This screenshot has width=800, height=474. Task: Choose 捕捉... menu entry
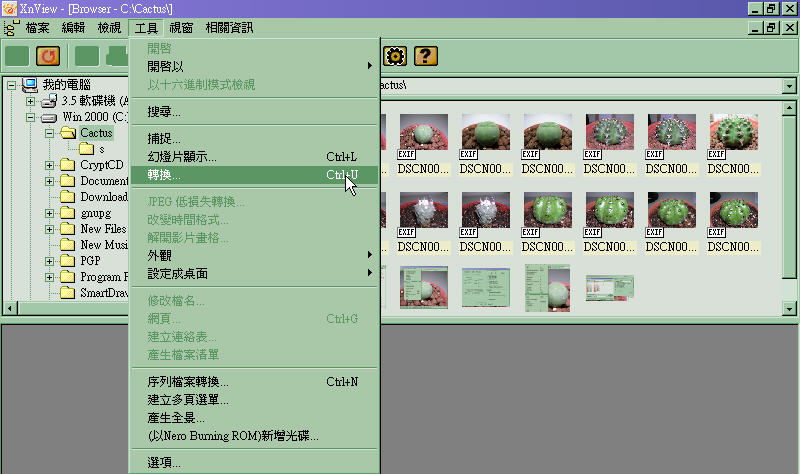click(255, 138)
